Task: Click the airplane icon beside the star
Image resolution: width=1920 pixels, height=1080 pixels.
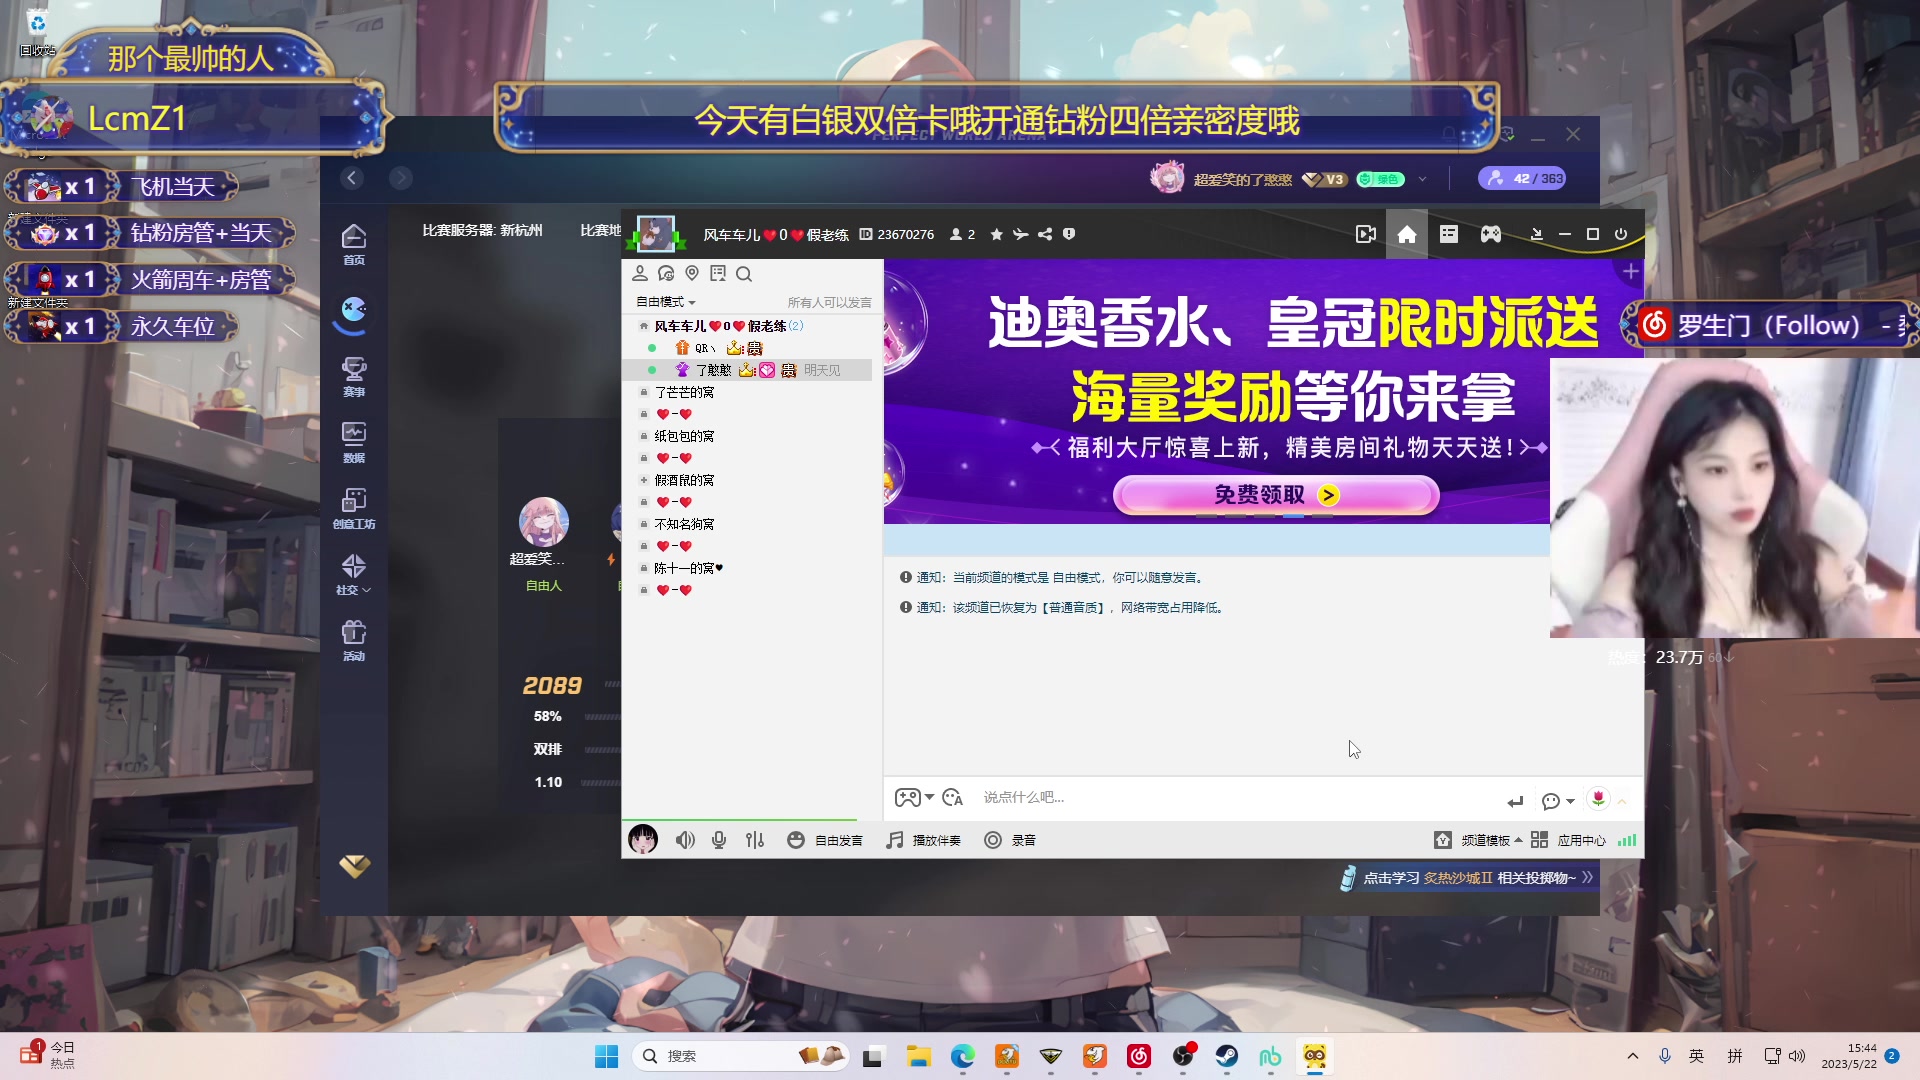Action: coord(1020,234)
